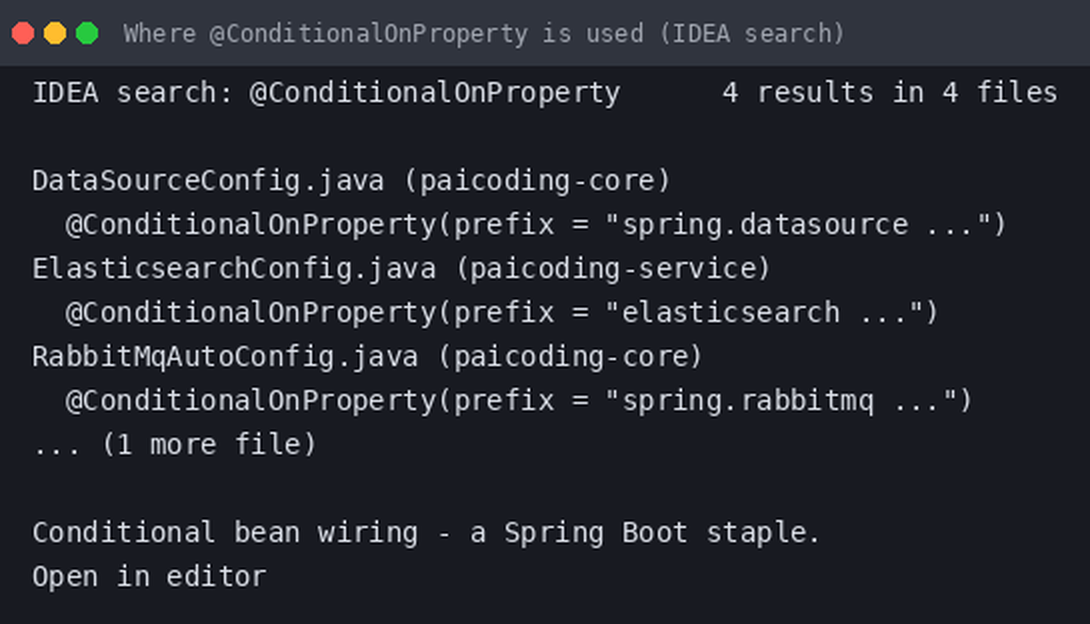
Task: Click the paicoding-core label beside RabbitMqAutoConfig.java
Action: pyautogui.click(x=571, y=357)
